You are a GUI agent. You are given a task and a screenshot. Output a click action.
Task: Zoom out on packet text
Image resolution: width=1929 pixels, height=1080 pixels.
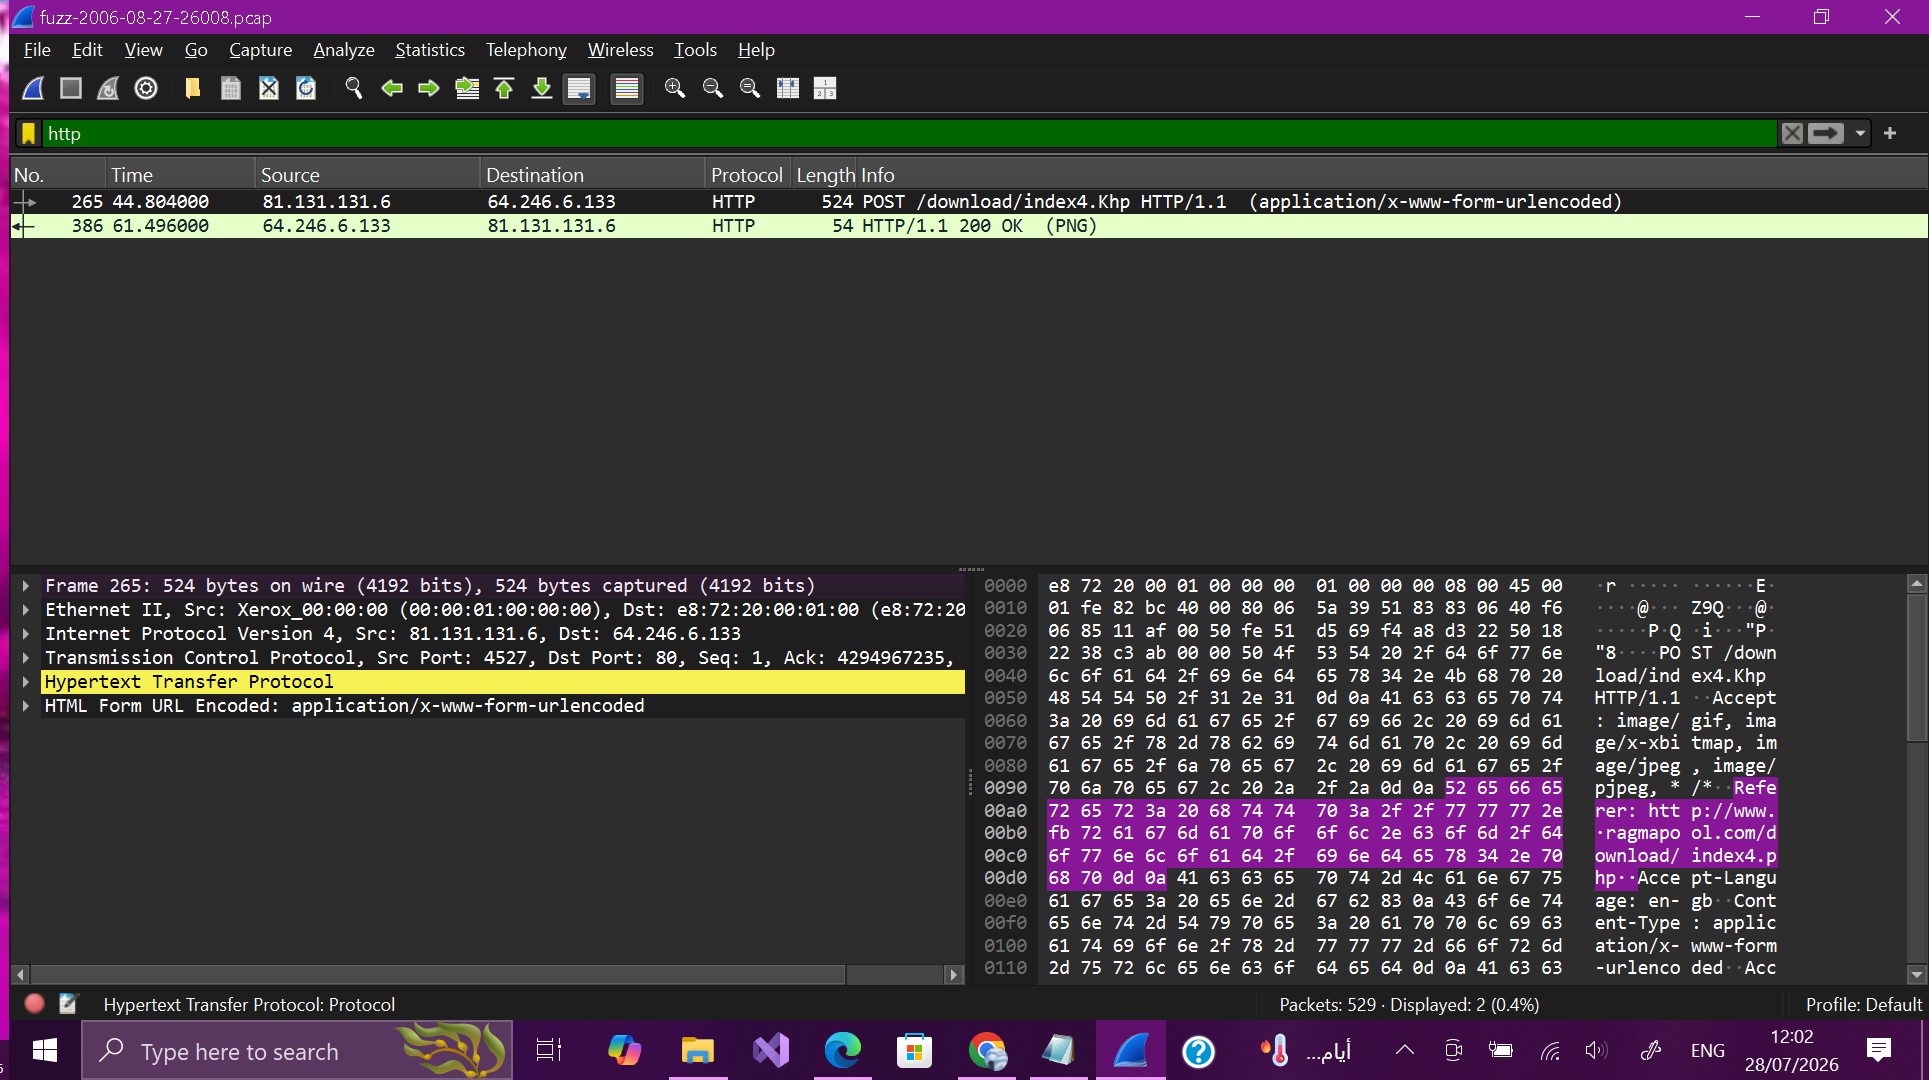712,88
